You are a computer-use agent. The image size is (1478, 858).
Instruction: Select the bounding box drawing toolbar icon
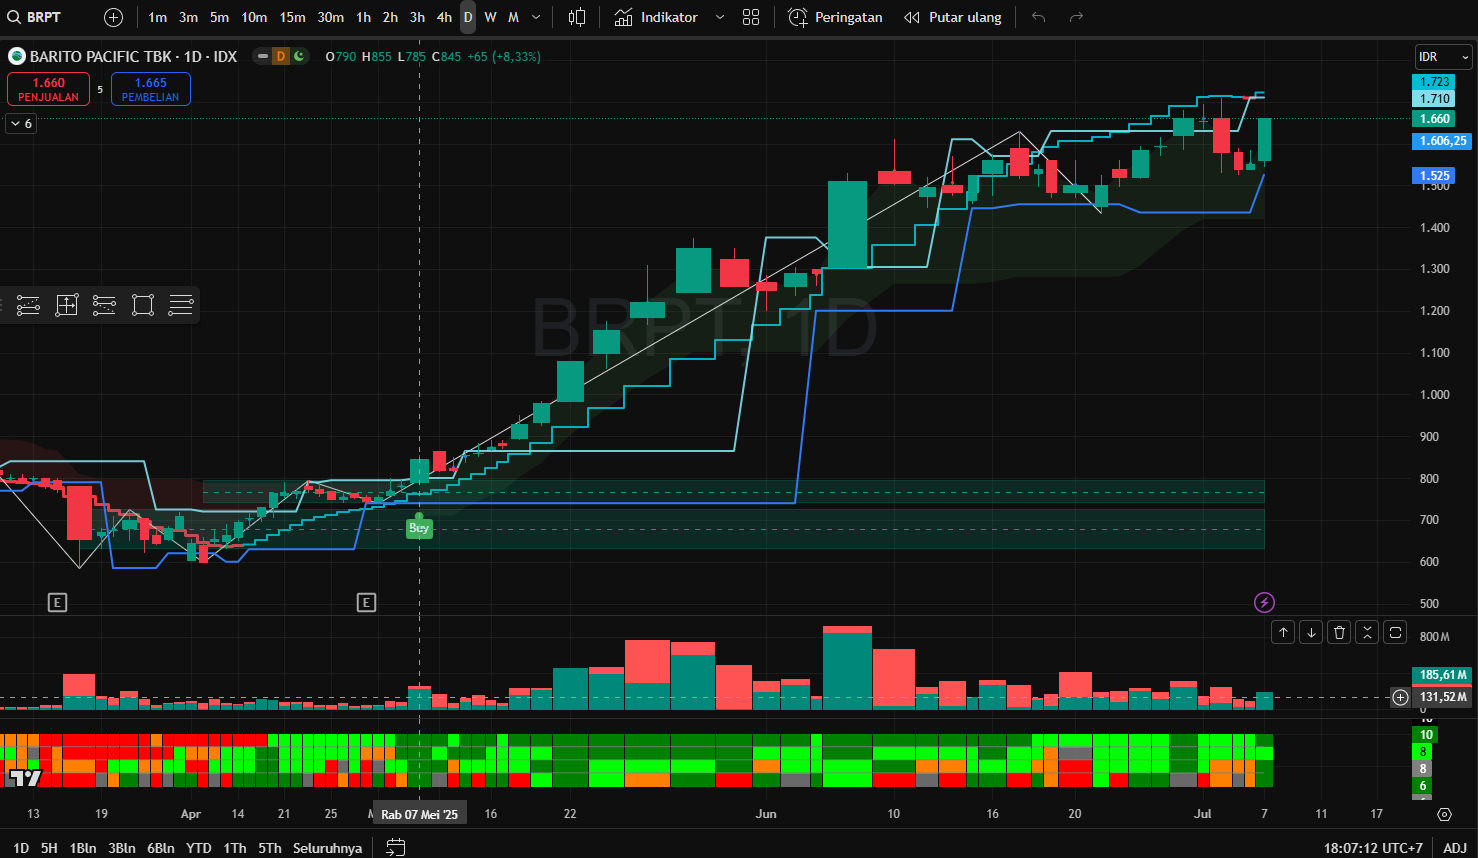coord(143,305)
